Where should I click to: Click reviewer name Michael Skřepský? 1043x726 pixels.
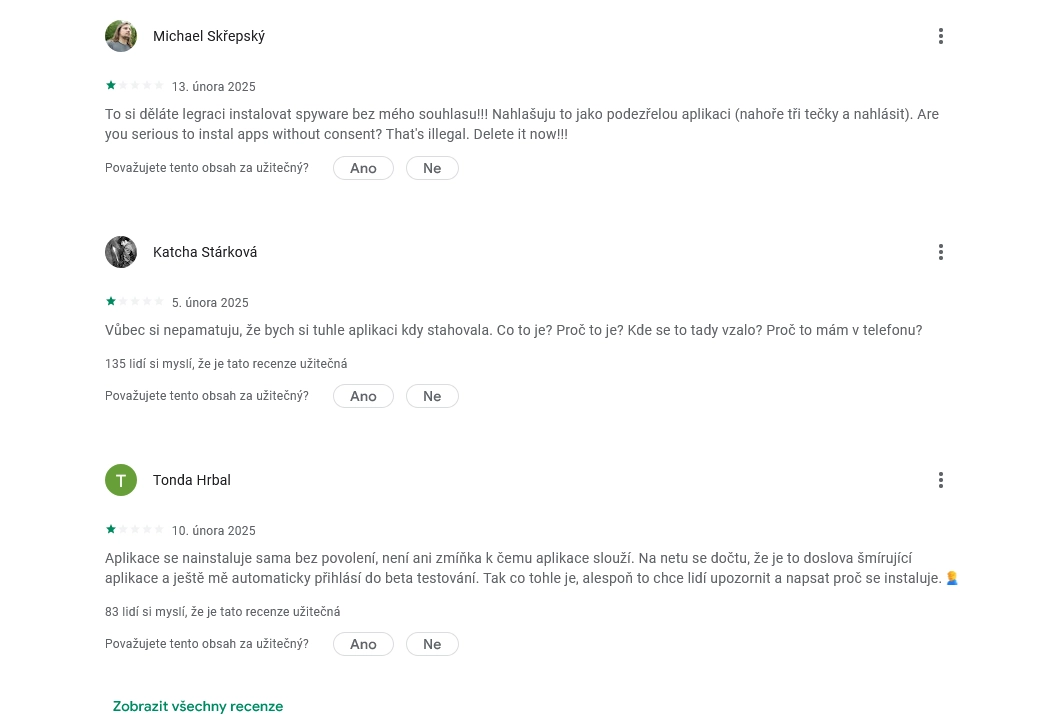pyautogui.click(x=209, y=36)
